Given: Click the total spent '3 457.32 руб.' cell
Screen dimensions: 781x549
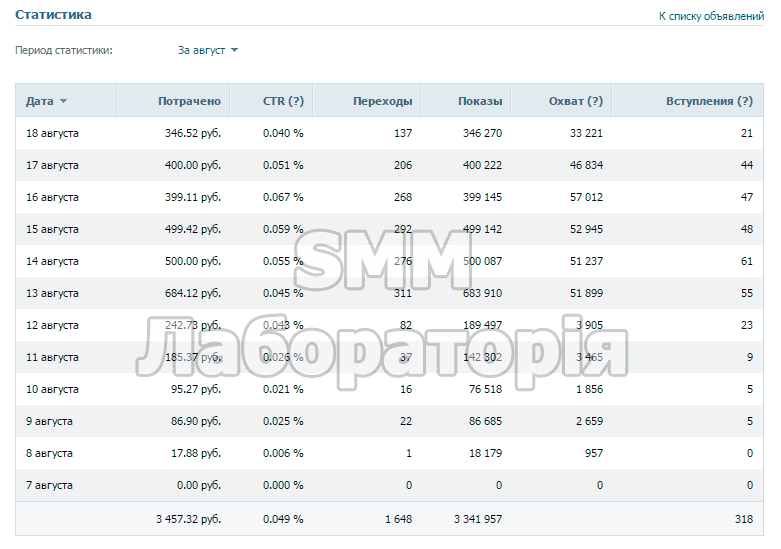Looking at the screenshot, I should tap(188, 519).
